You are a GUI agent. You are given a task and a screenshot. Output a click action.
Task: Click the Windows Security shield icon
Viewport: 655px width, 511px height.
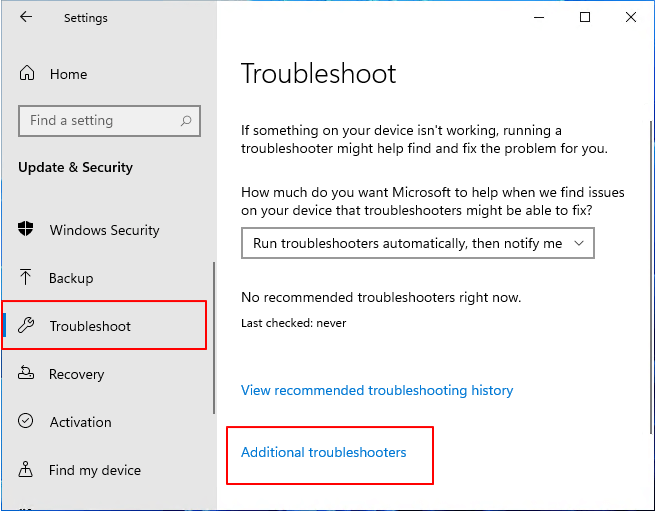pyautogui.click(x=27, y=230)
